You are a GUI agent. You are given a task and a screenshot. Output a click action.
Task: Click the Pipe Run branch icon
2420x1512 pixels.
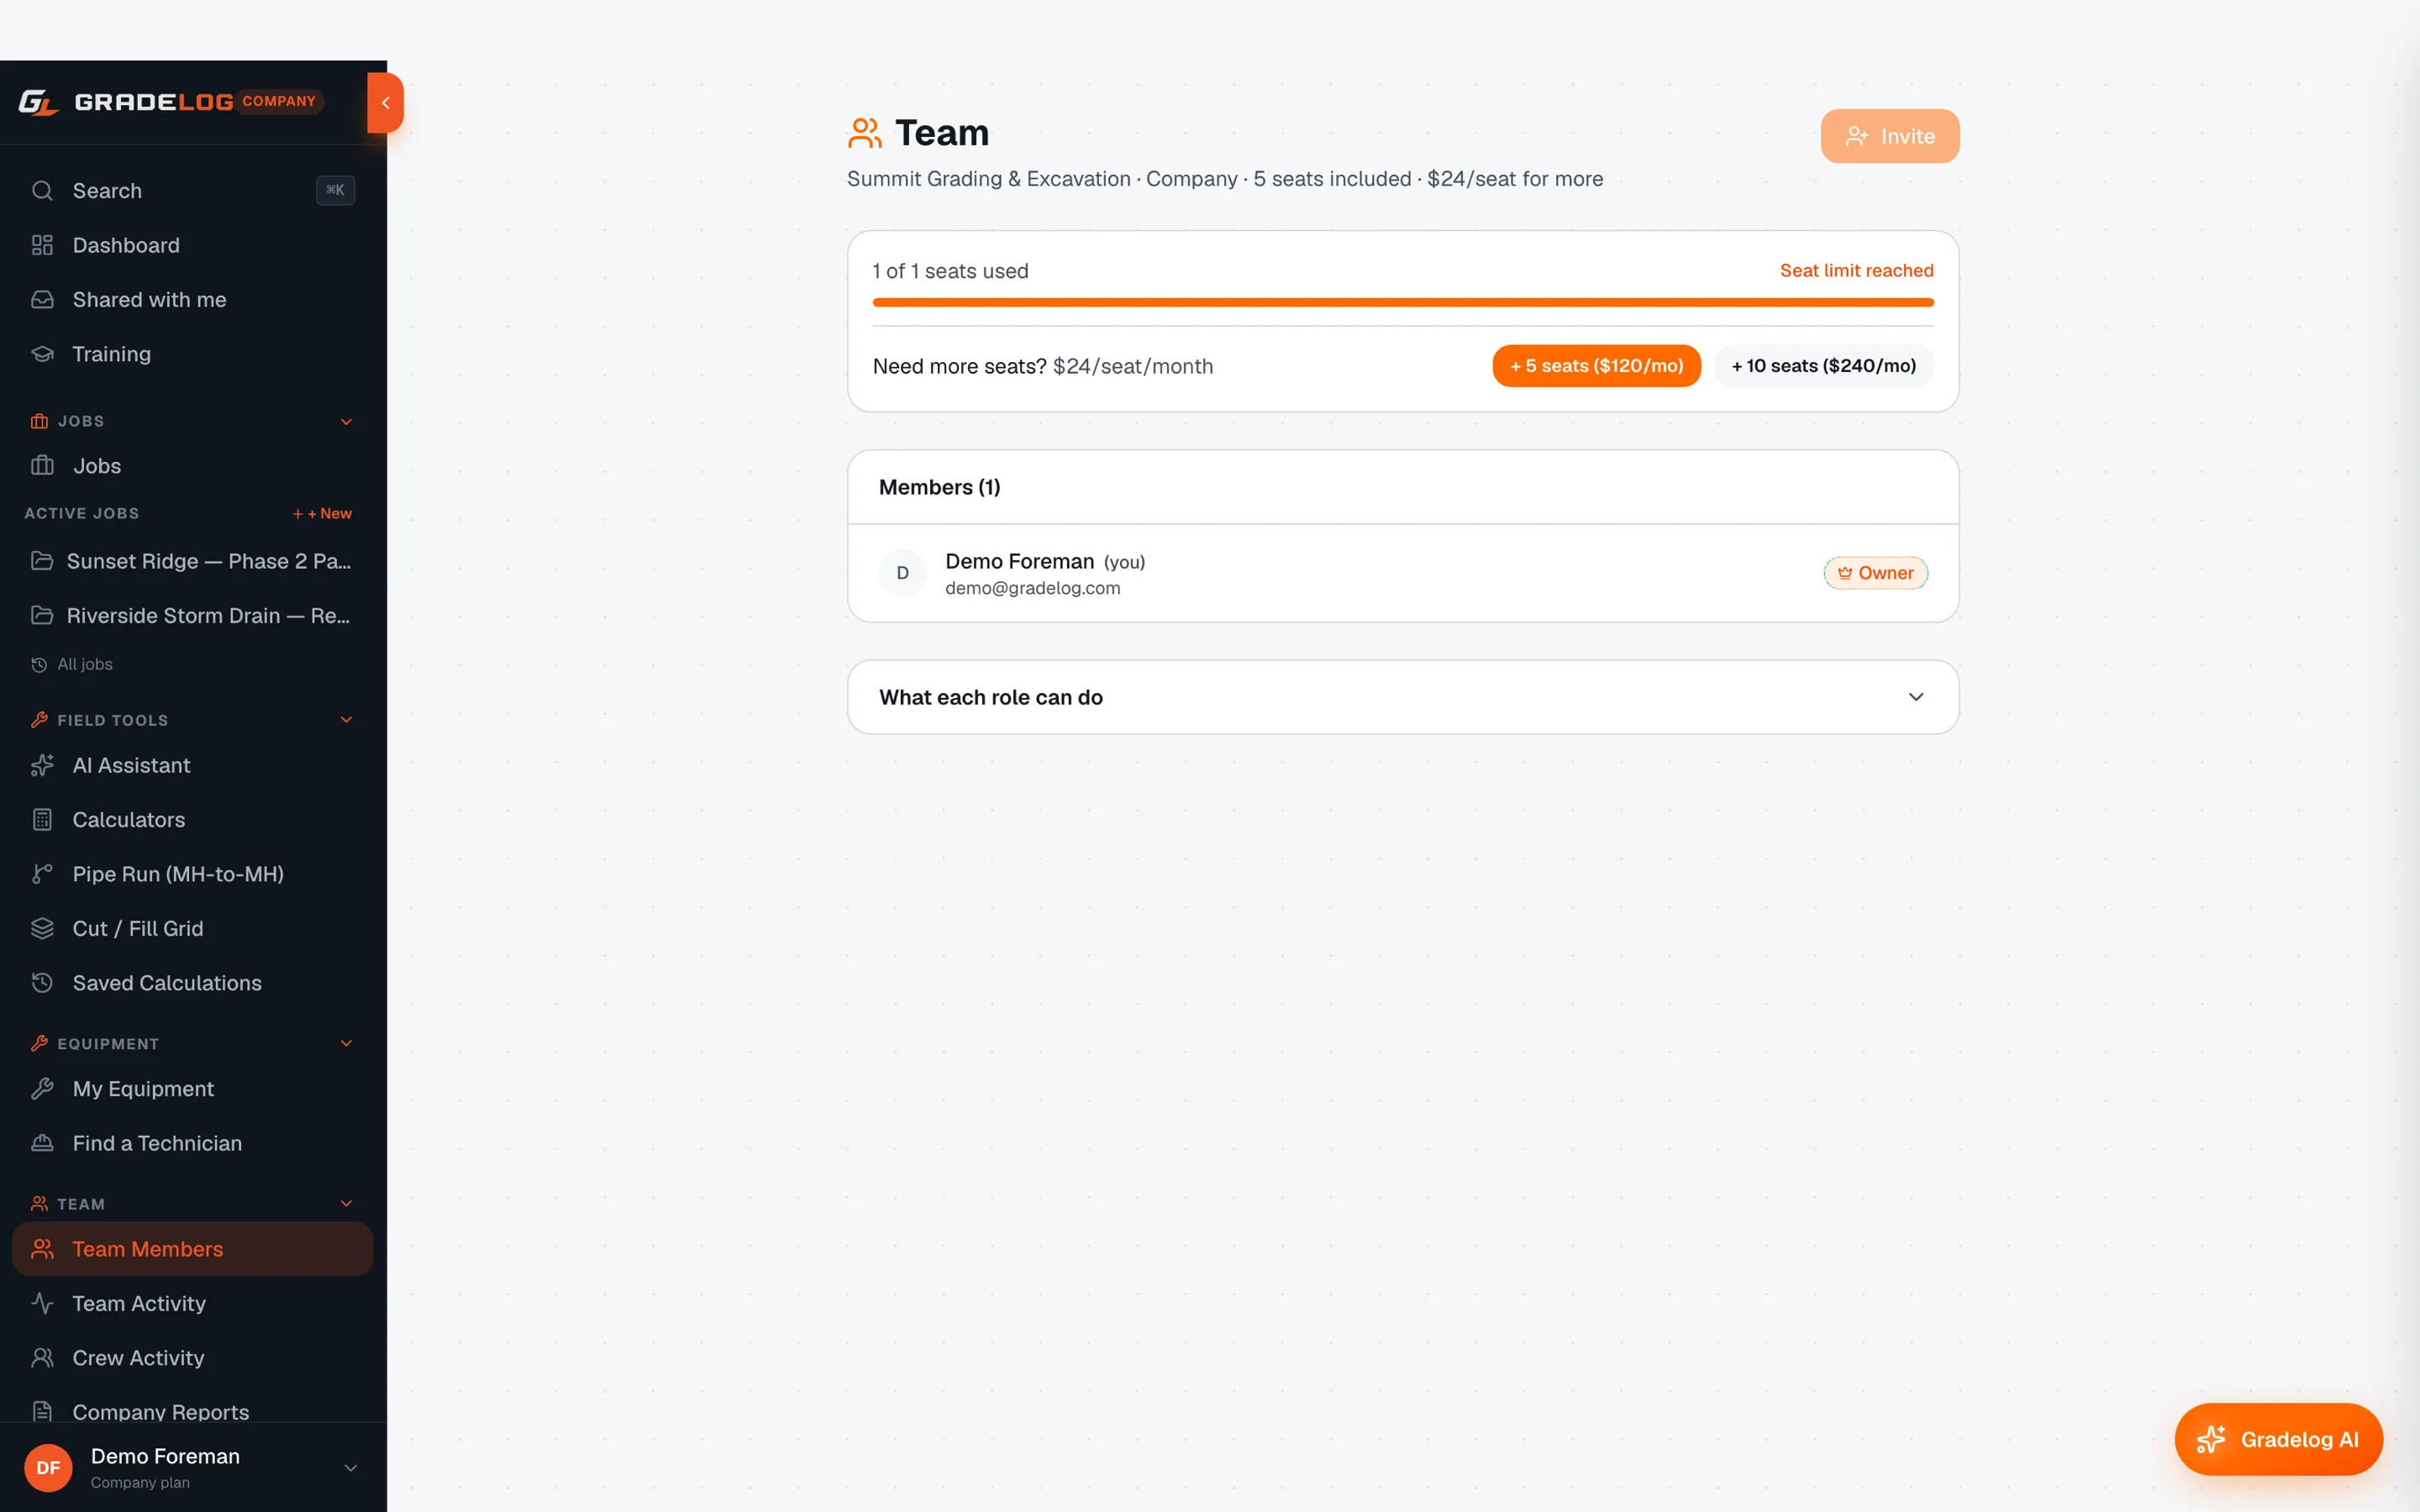click(42, 874)
